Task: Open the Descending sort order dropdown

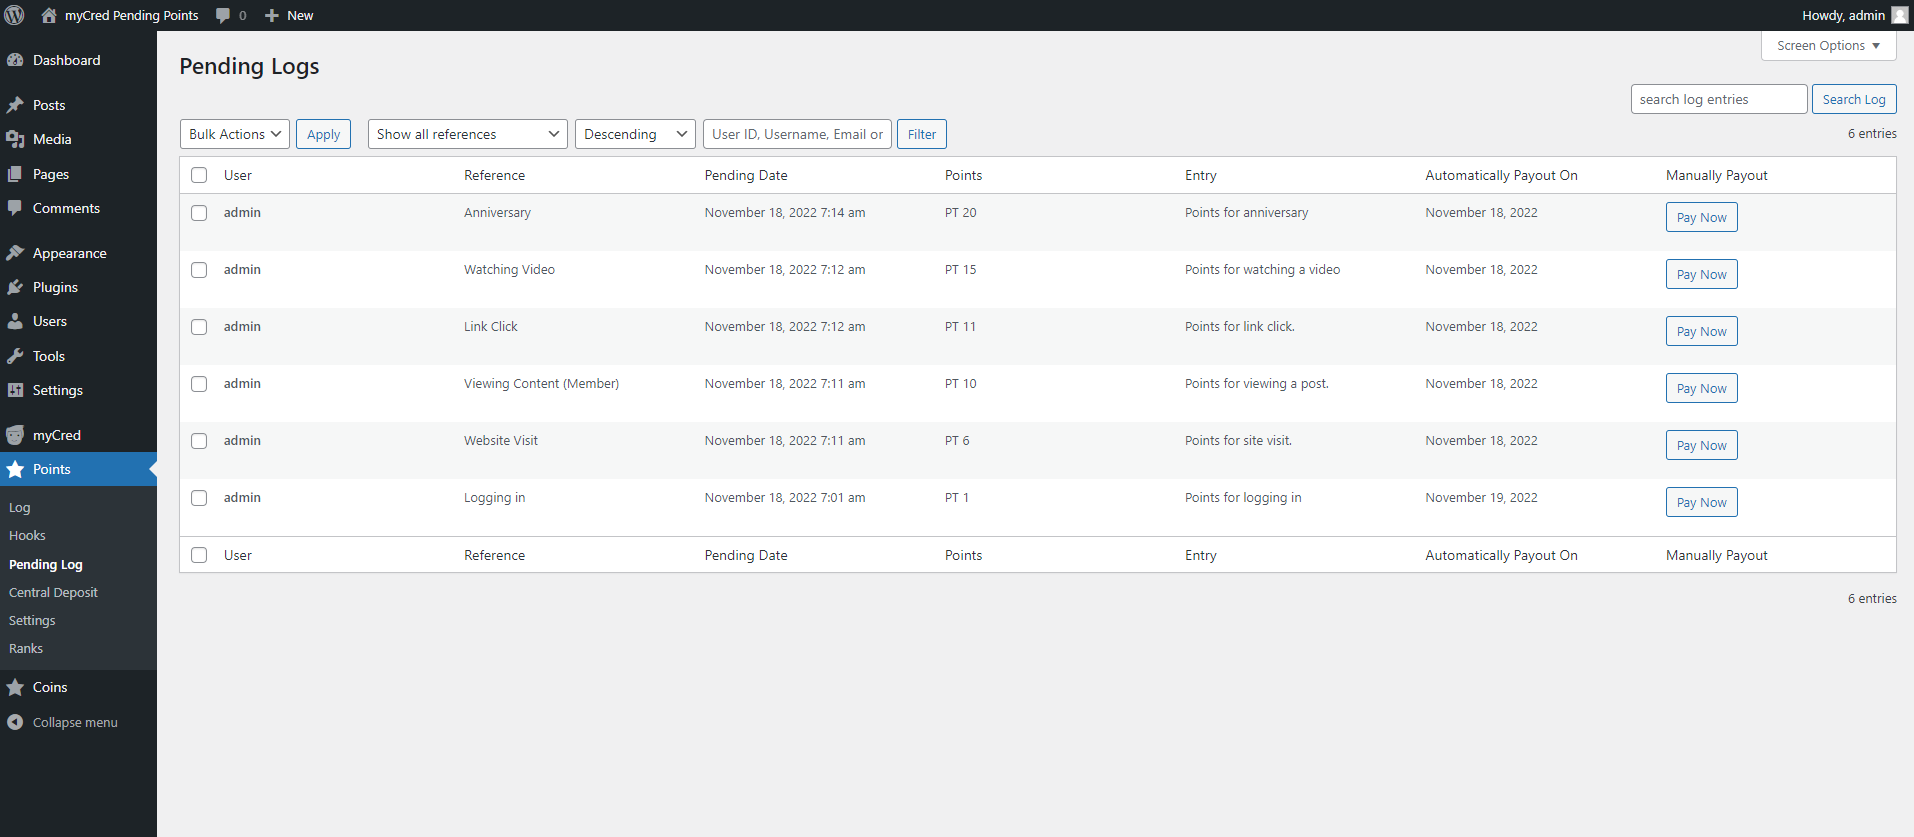Action: click(x=635, y=134)
